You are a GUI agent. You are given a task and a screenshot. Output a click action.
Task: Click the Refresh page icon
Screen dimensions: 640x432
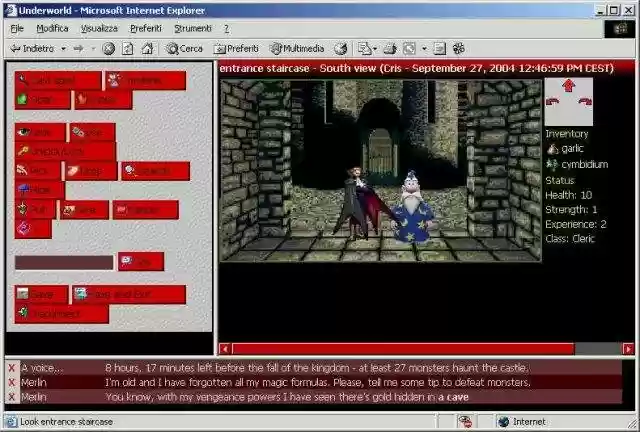pyautogui.click(x=128, y=49)
